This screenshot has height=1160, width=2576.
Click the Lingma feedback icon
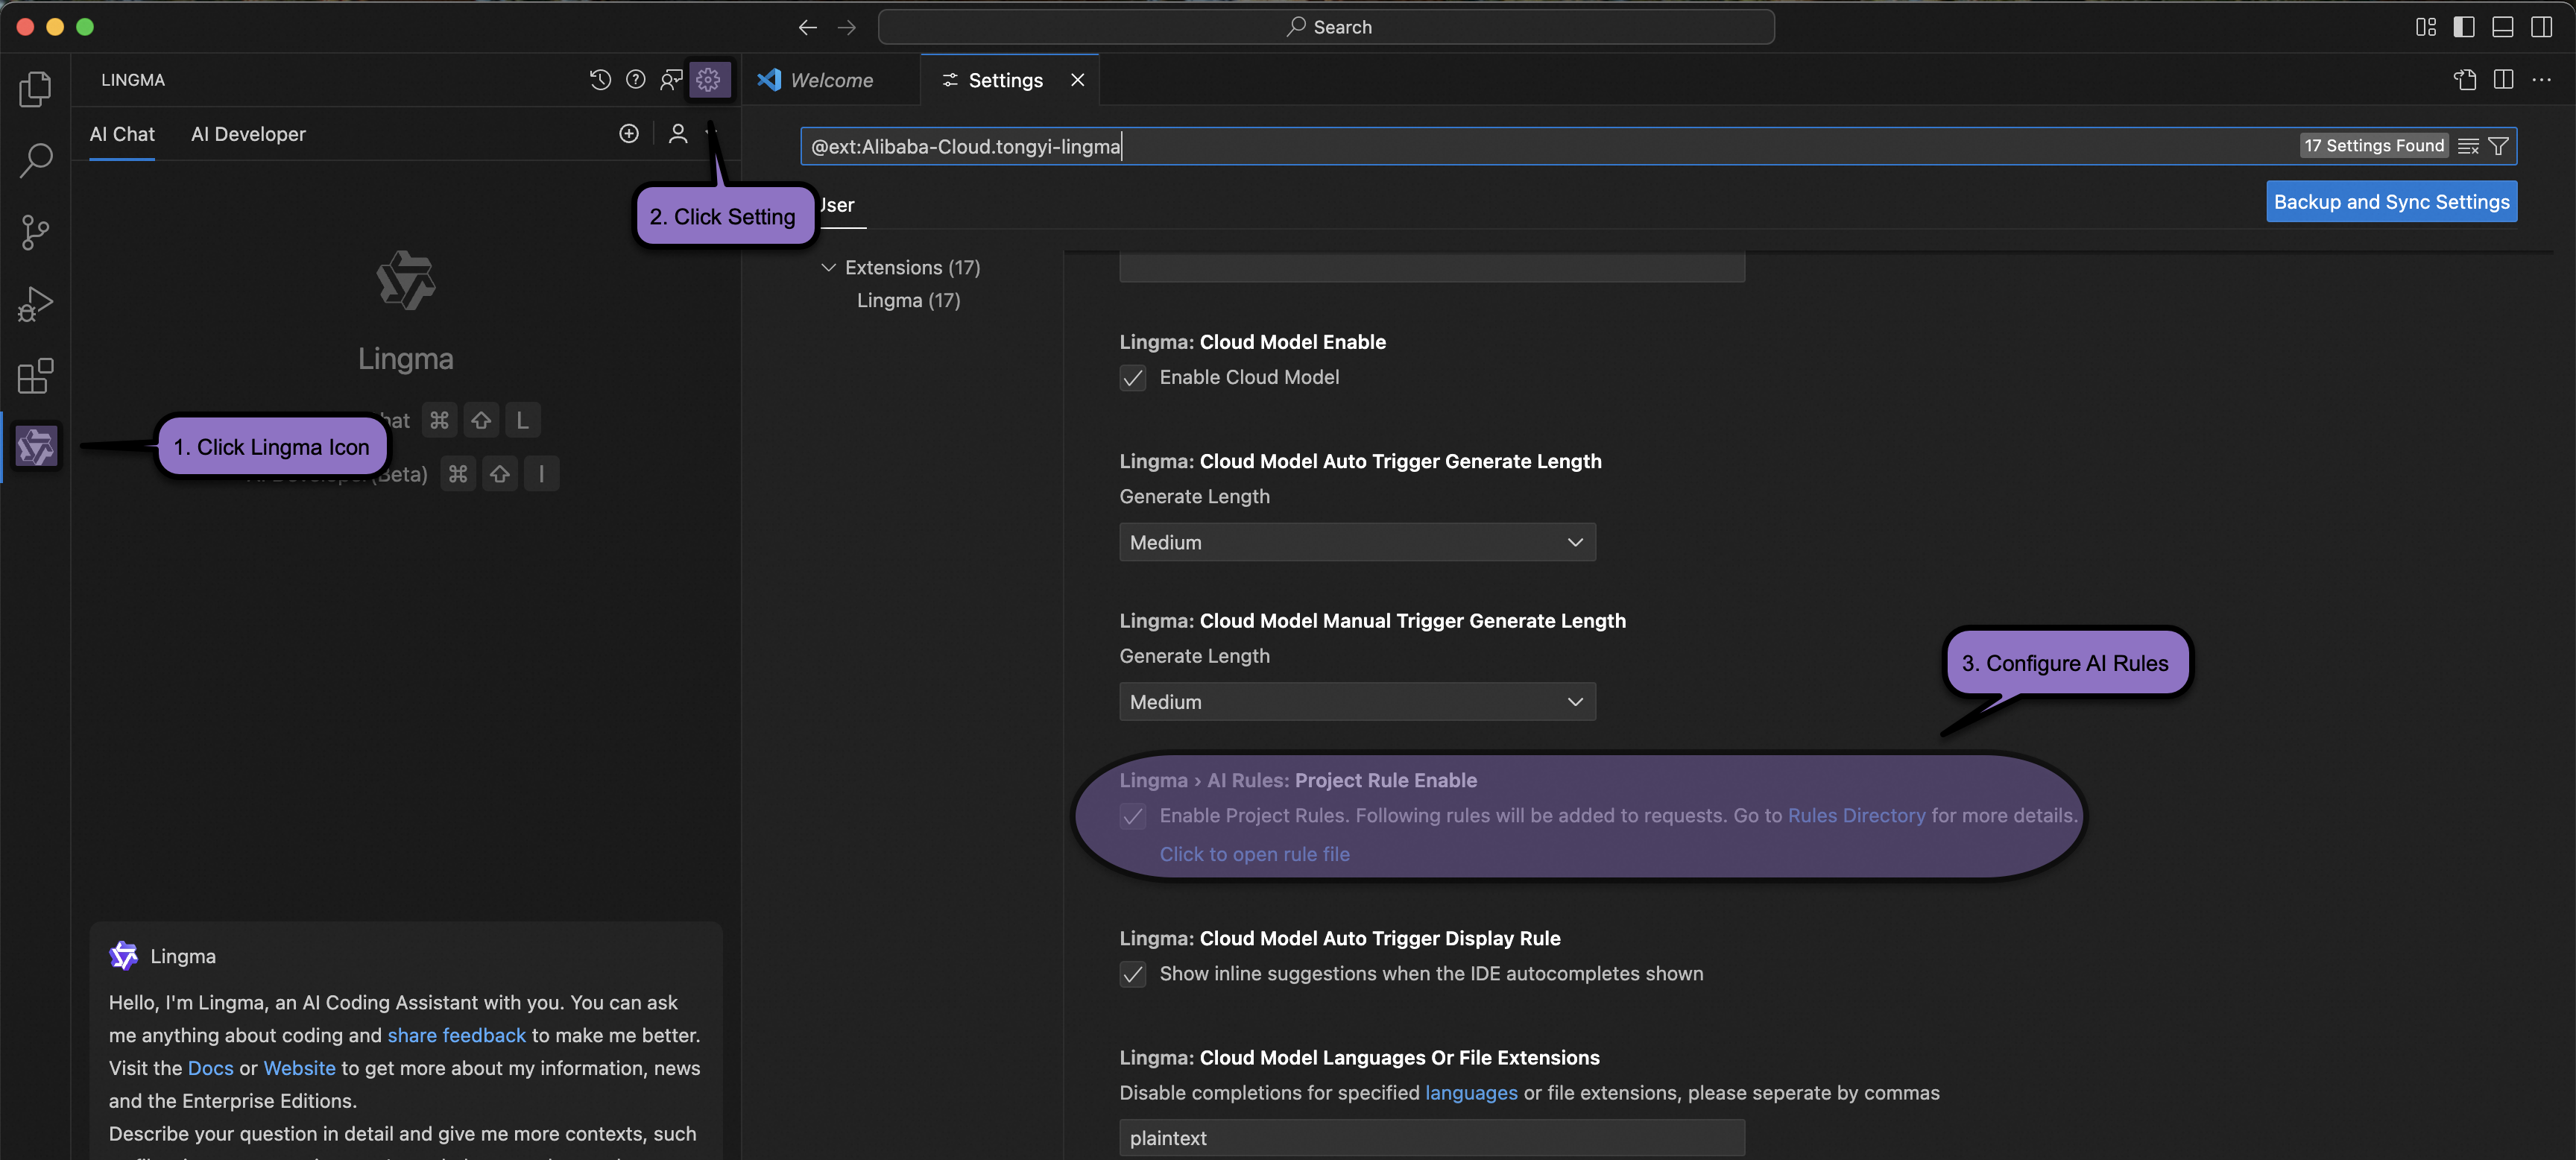[x=672, y=80]
